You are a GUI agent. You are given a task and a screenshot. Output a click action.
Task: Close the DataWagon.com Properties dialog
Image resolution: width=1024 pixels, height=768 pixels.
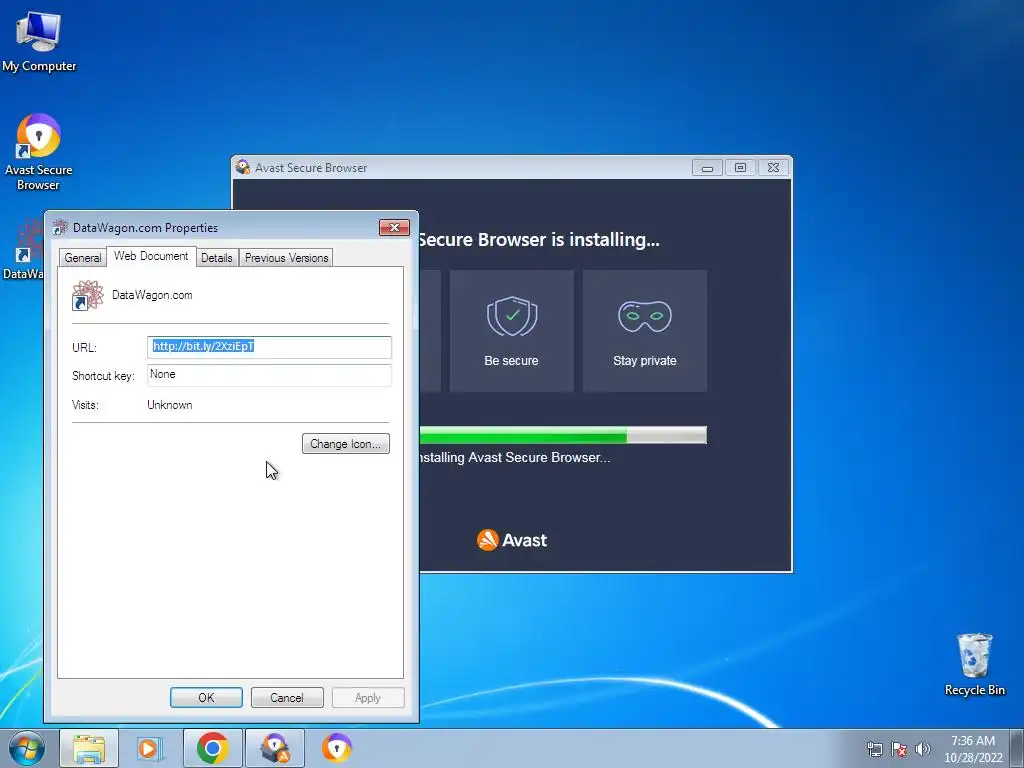pyautogui.click(x=394, y=227)
